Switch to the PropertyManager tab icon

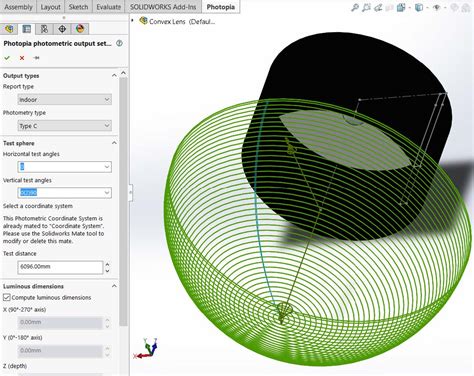click(27, 29)
